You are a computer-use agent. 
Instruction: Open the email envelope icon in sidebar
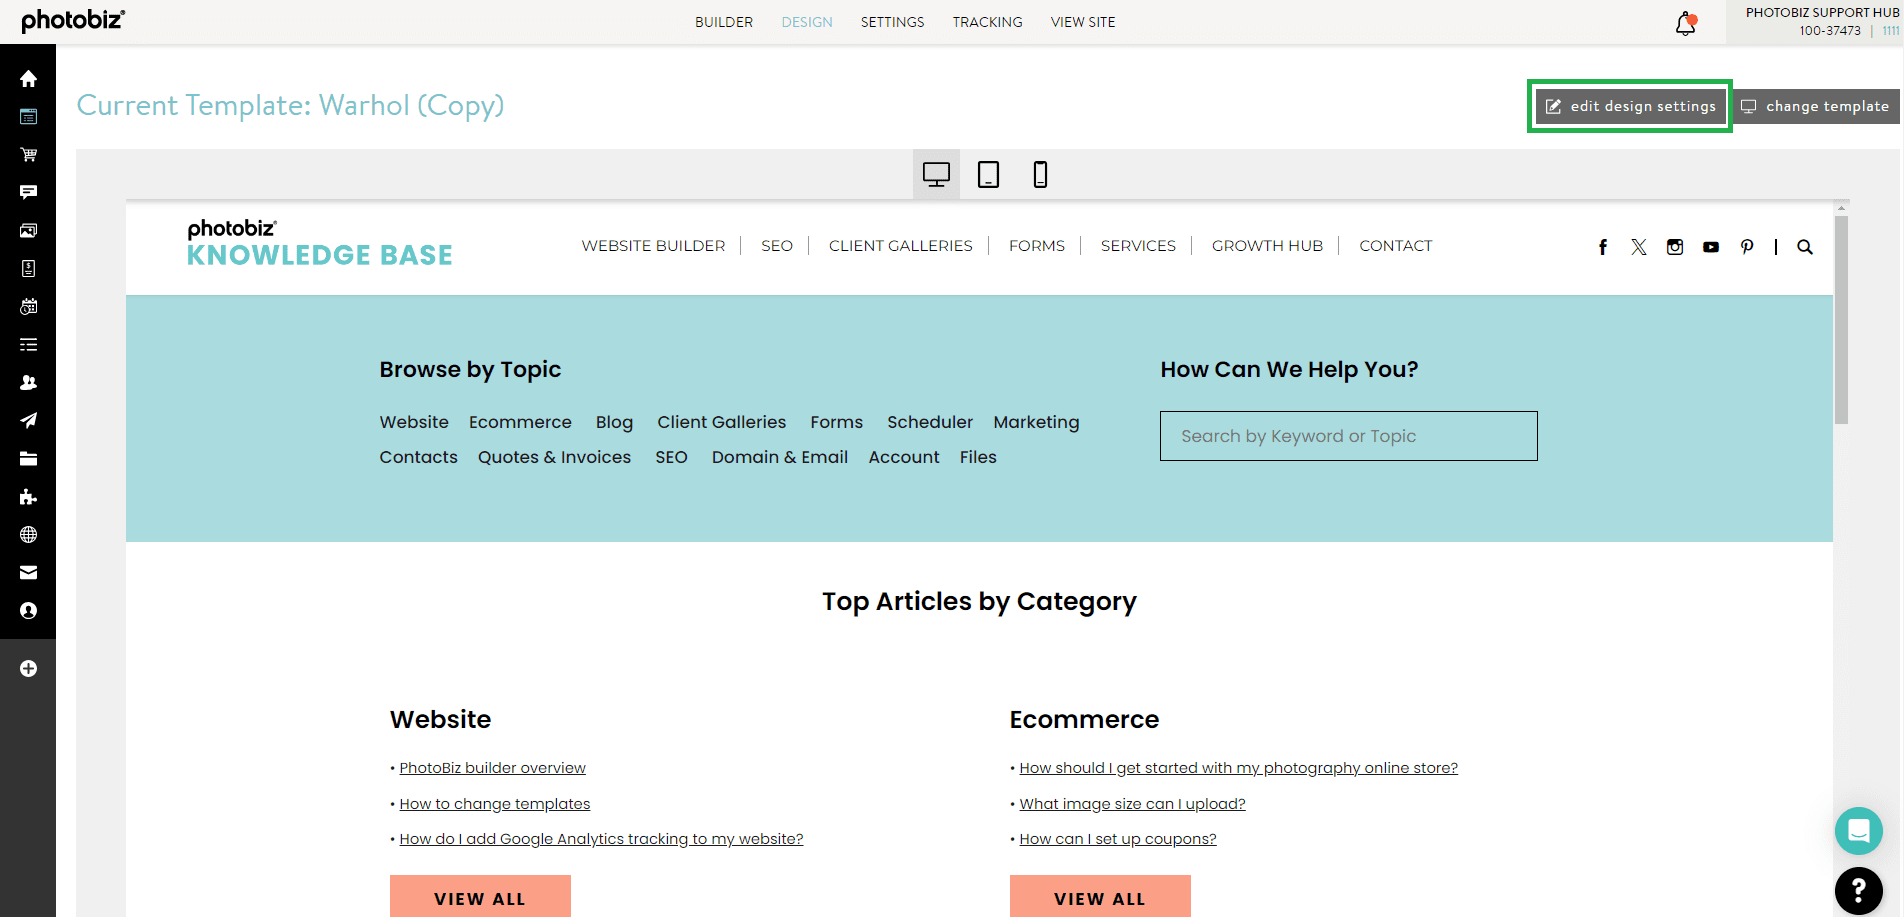coord(28,572)
